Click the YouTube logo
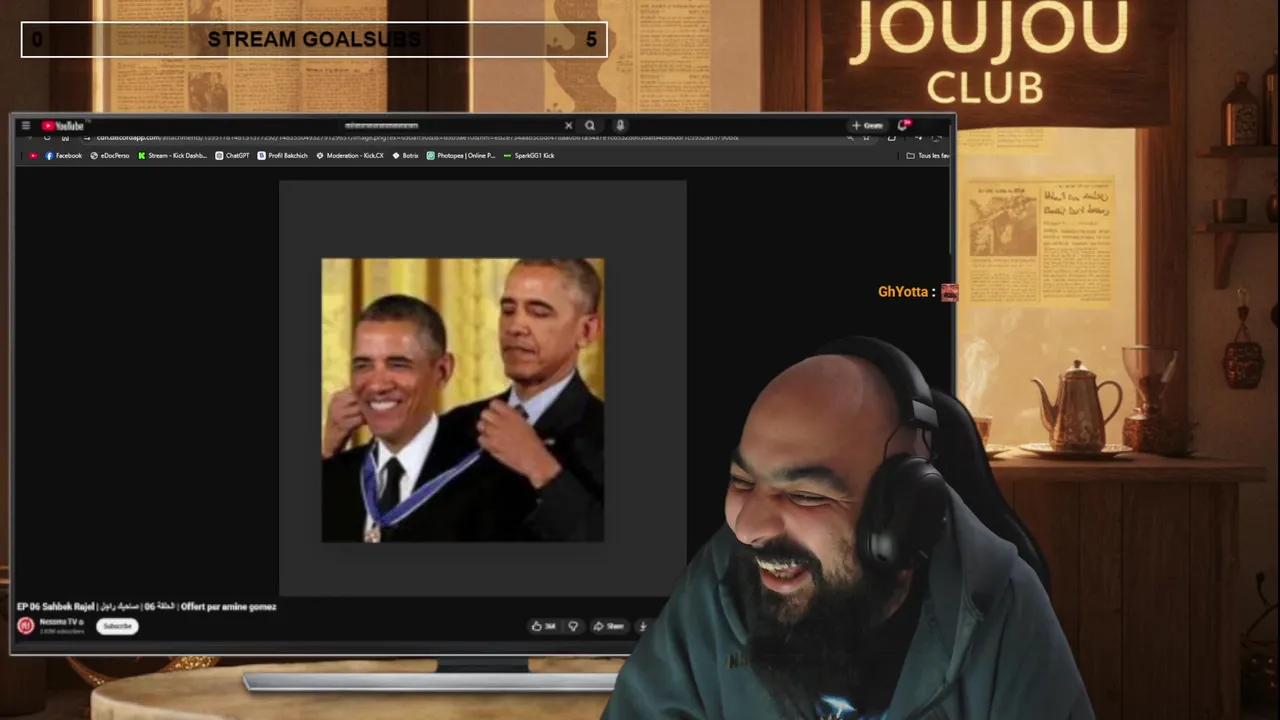This screenshot has width=1280, height=720. (63, 126)
